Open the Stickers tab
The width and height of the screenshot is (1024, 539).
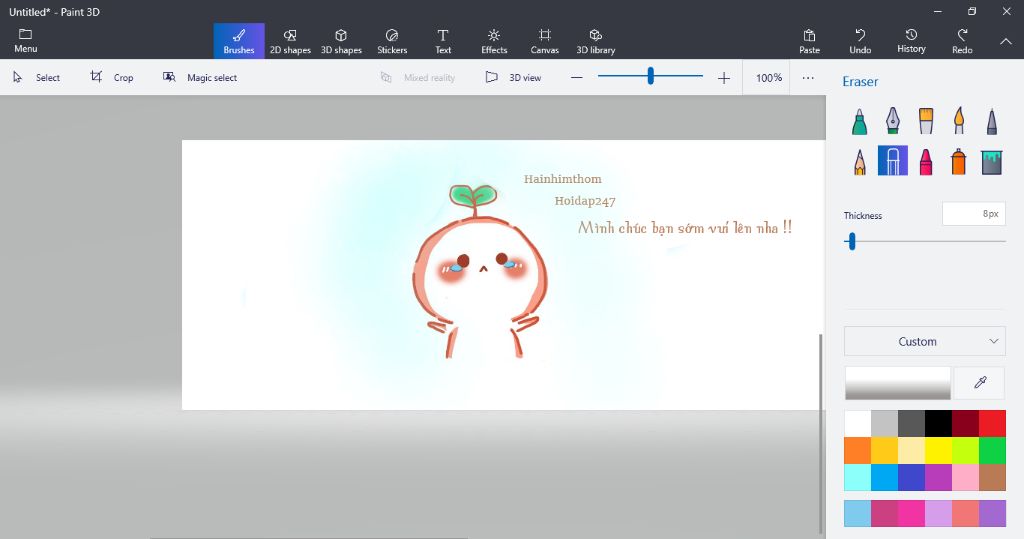pos(392,41)
